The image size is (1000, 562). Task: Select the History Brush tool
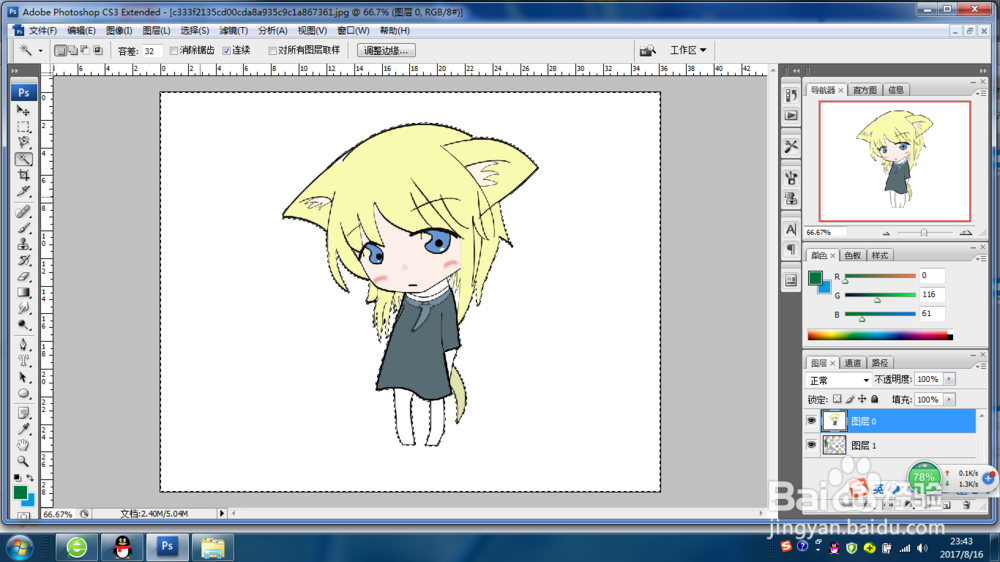click(x=24, y=260)
